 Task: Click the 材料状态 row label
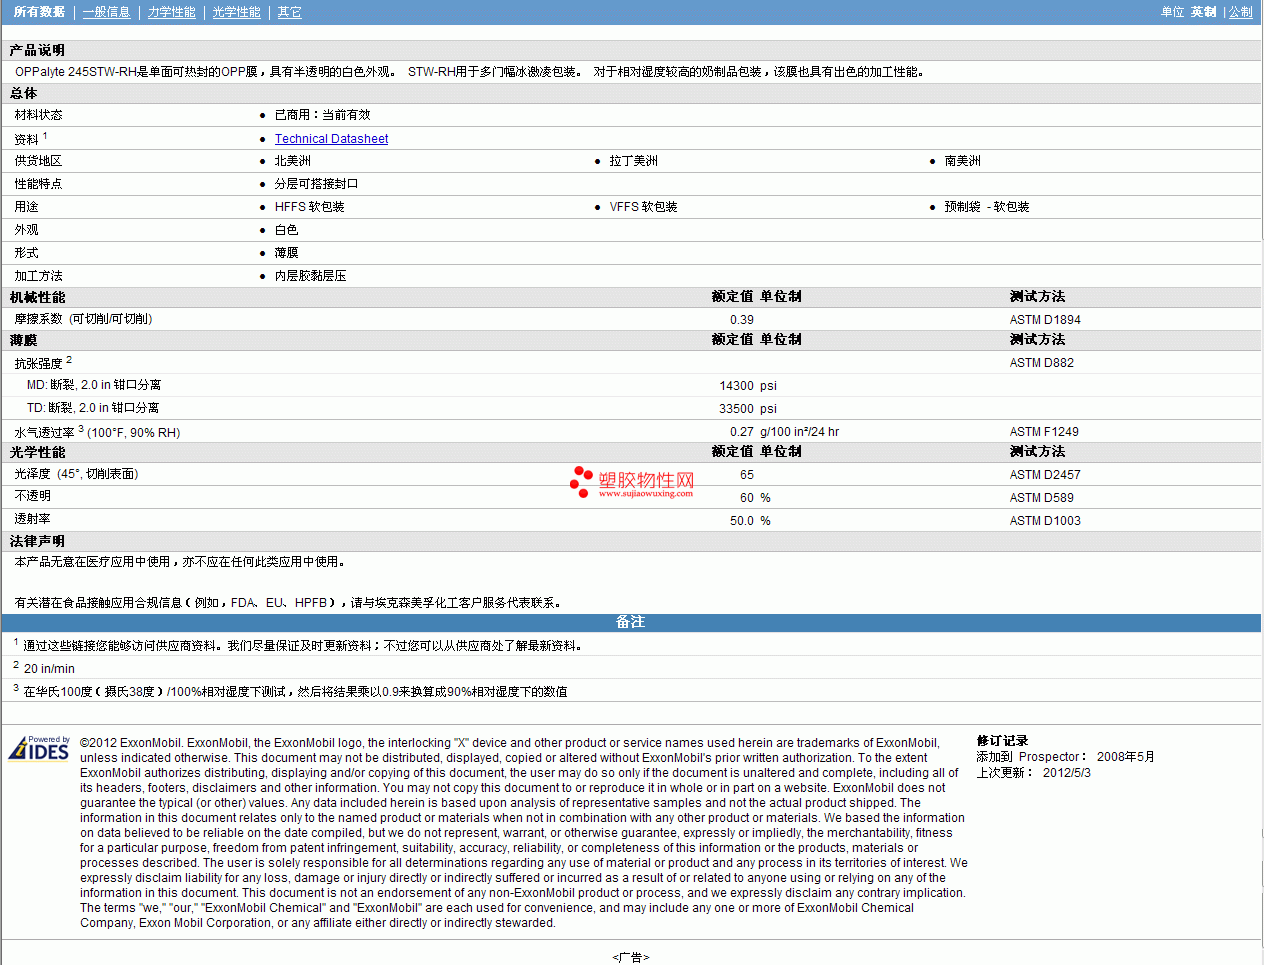pyautogui.click(x=38, y=115)
